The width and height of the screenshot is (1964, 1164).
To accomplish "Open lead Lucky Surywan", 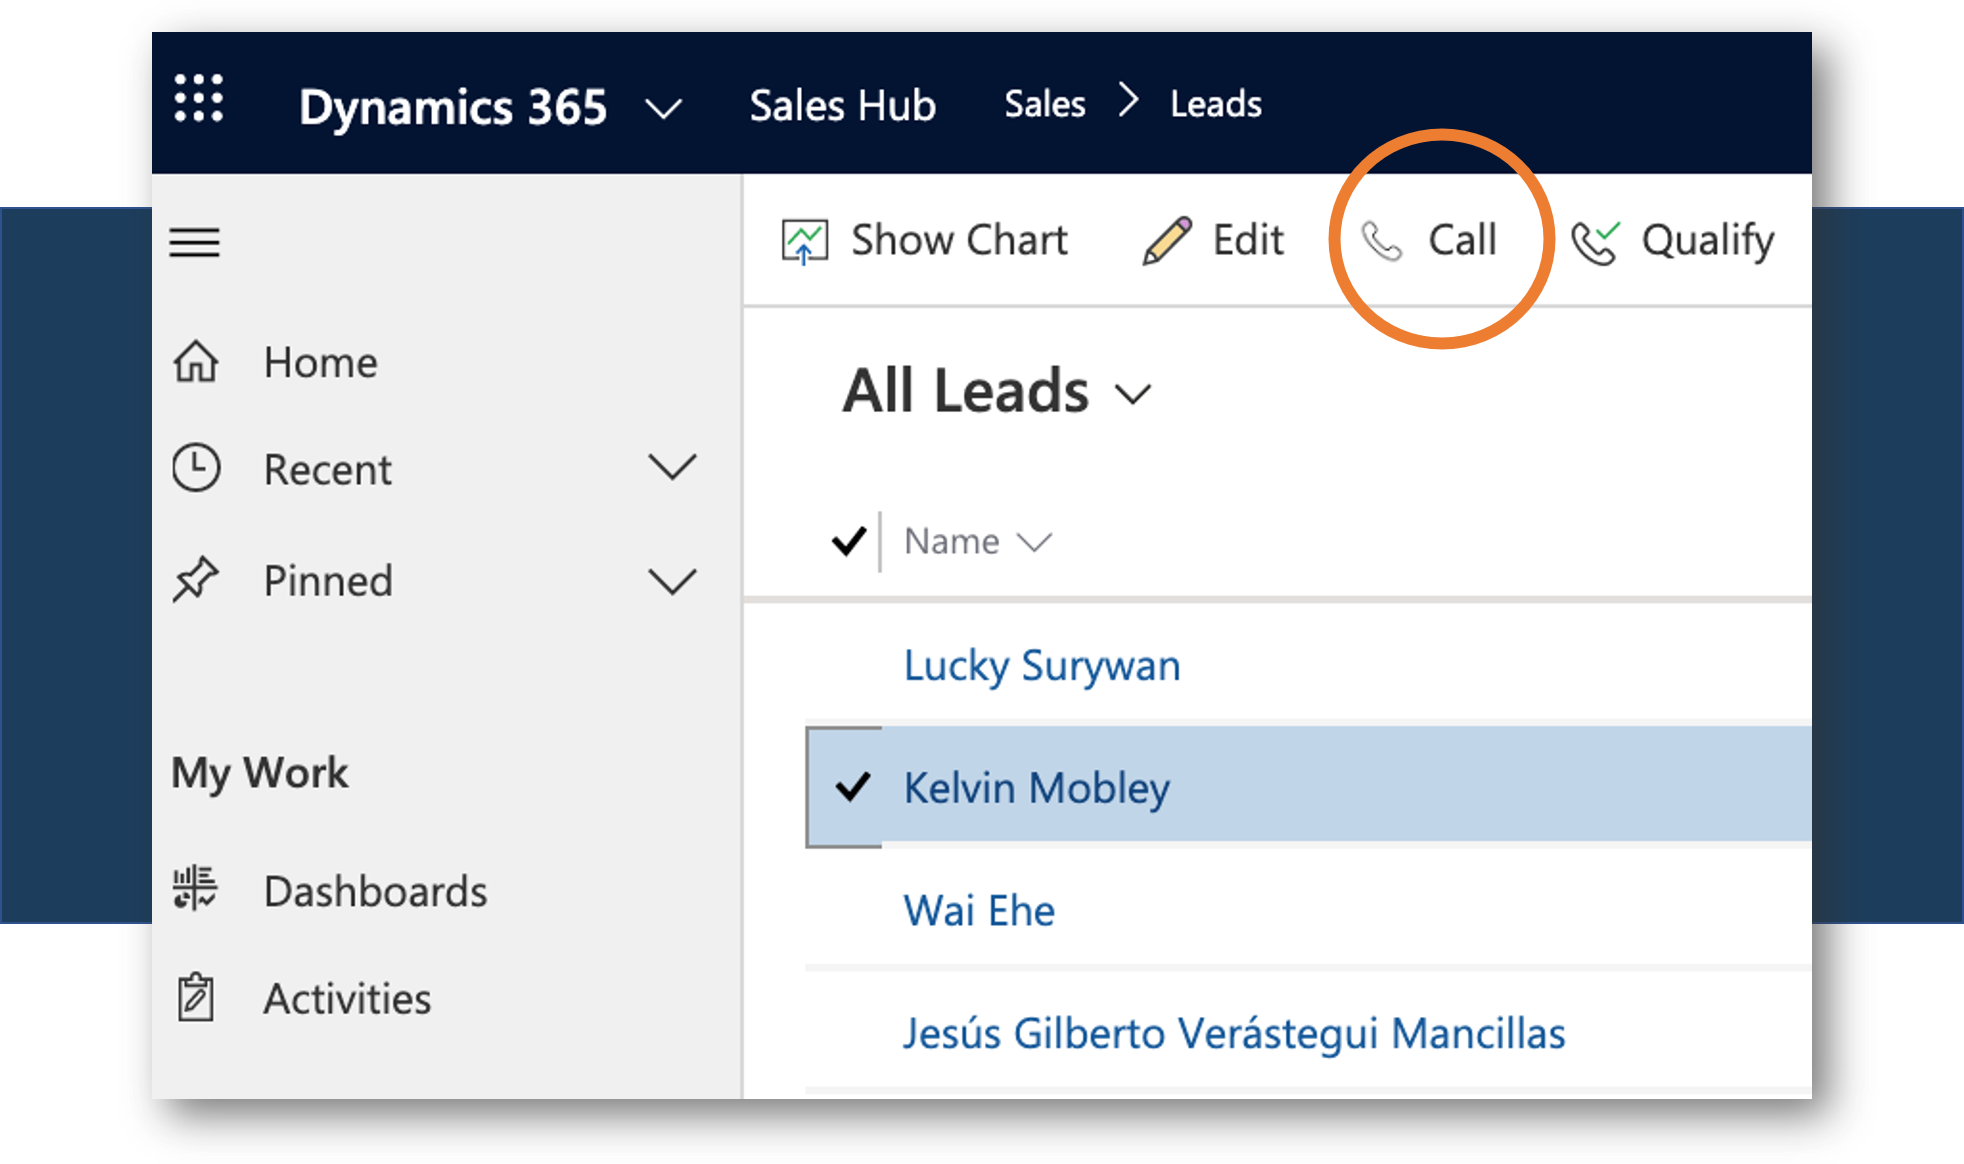I will pos(1042,665).
